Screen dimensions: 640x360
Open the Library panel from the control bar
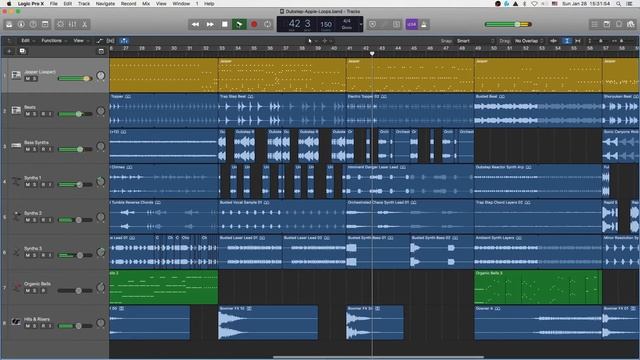9,24
